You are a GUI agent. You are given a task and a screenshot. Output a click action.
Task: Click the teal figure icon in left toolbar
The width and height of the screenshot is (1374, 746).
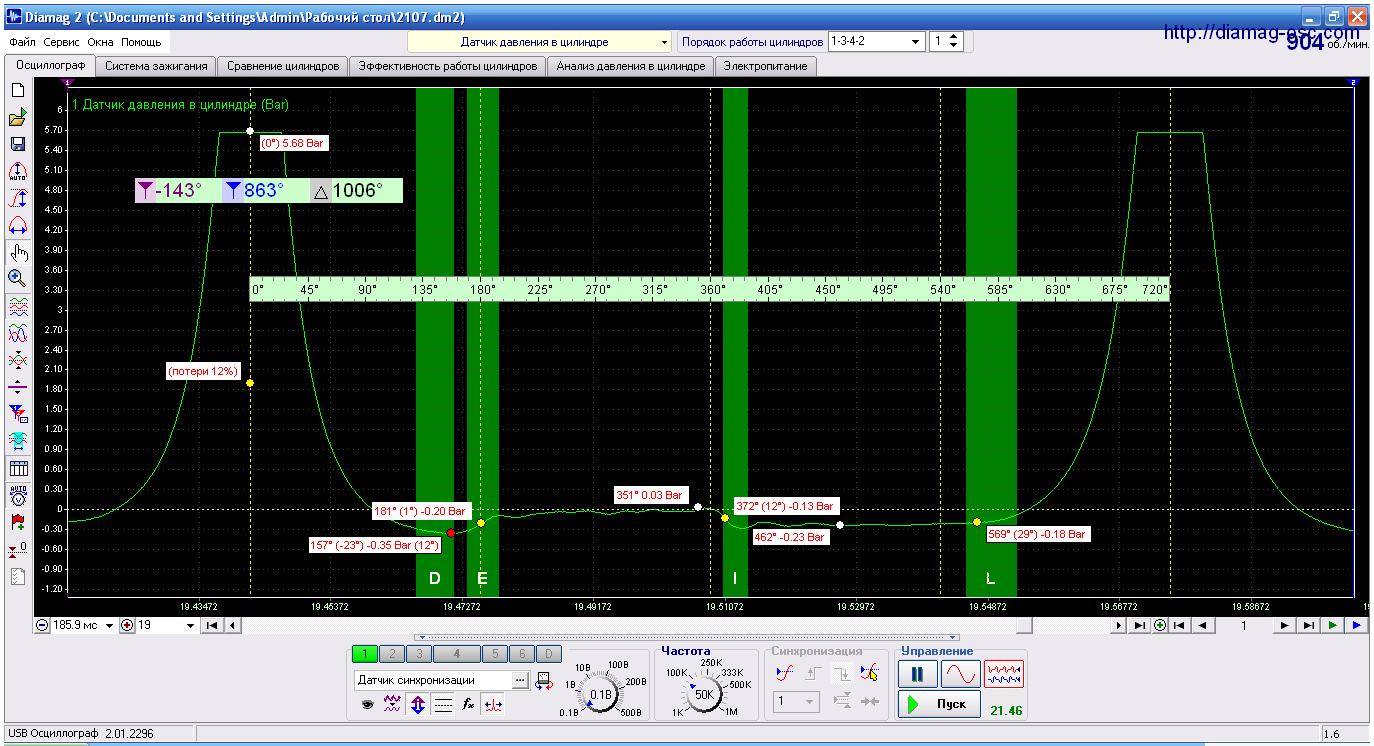point(17,440)
